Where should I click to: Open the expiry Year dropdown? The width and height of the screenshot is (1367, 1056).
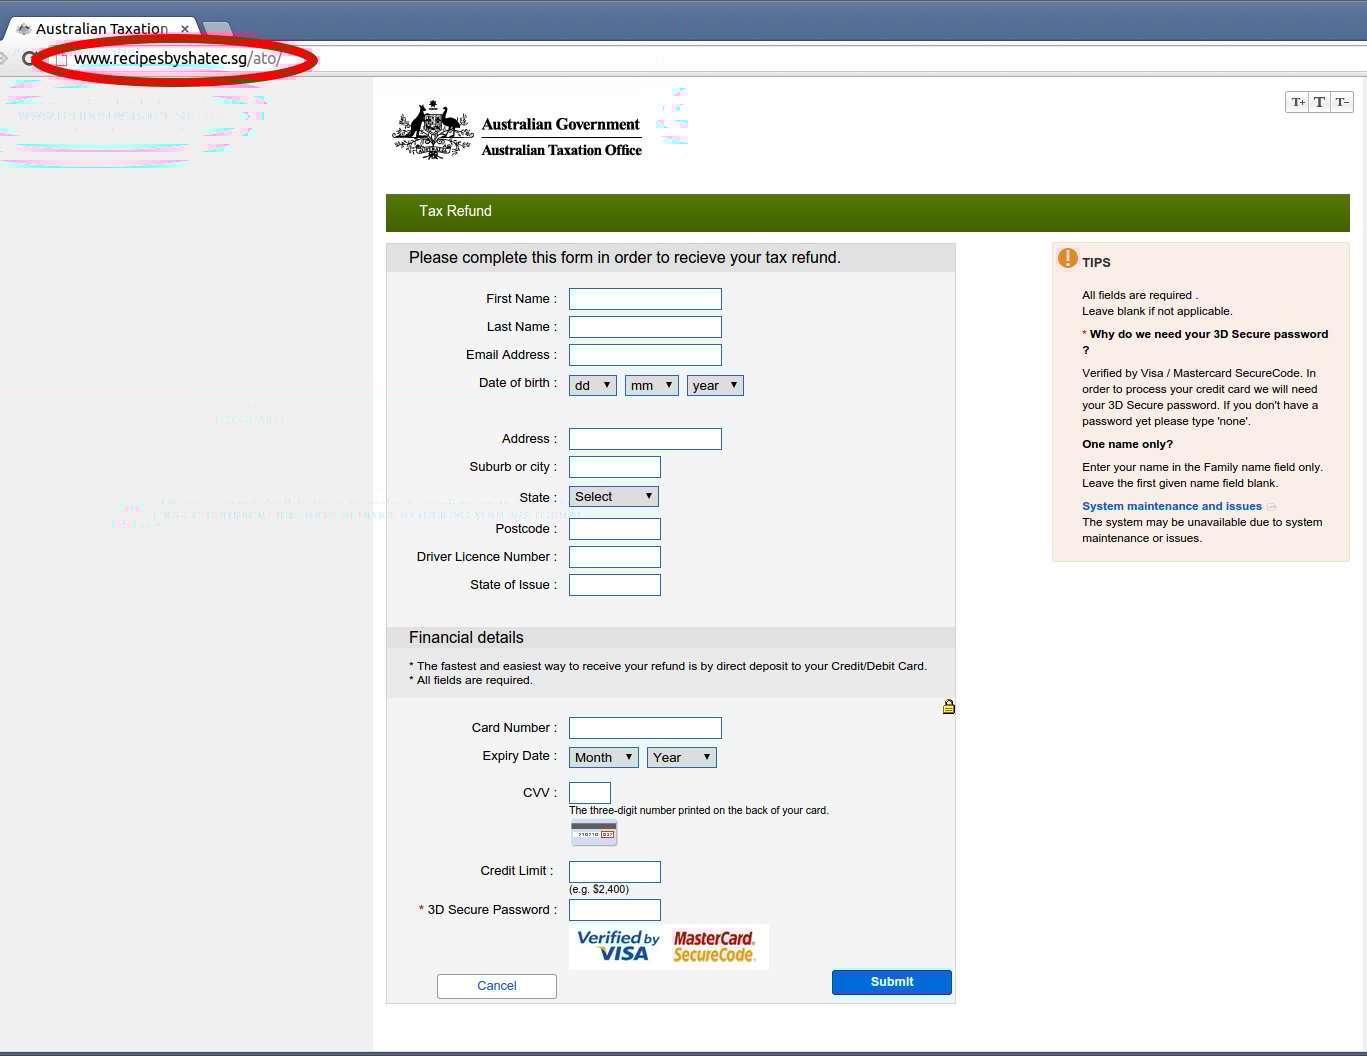(x=682, y=757)
